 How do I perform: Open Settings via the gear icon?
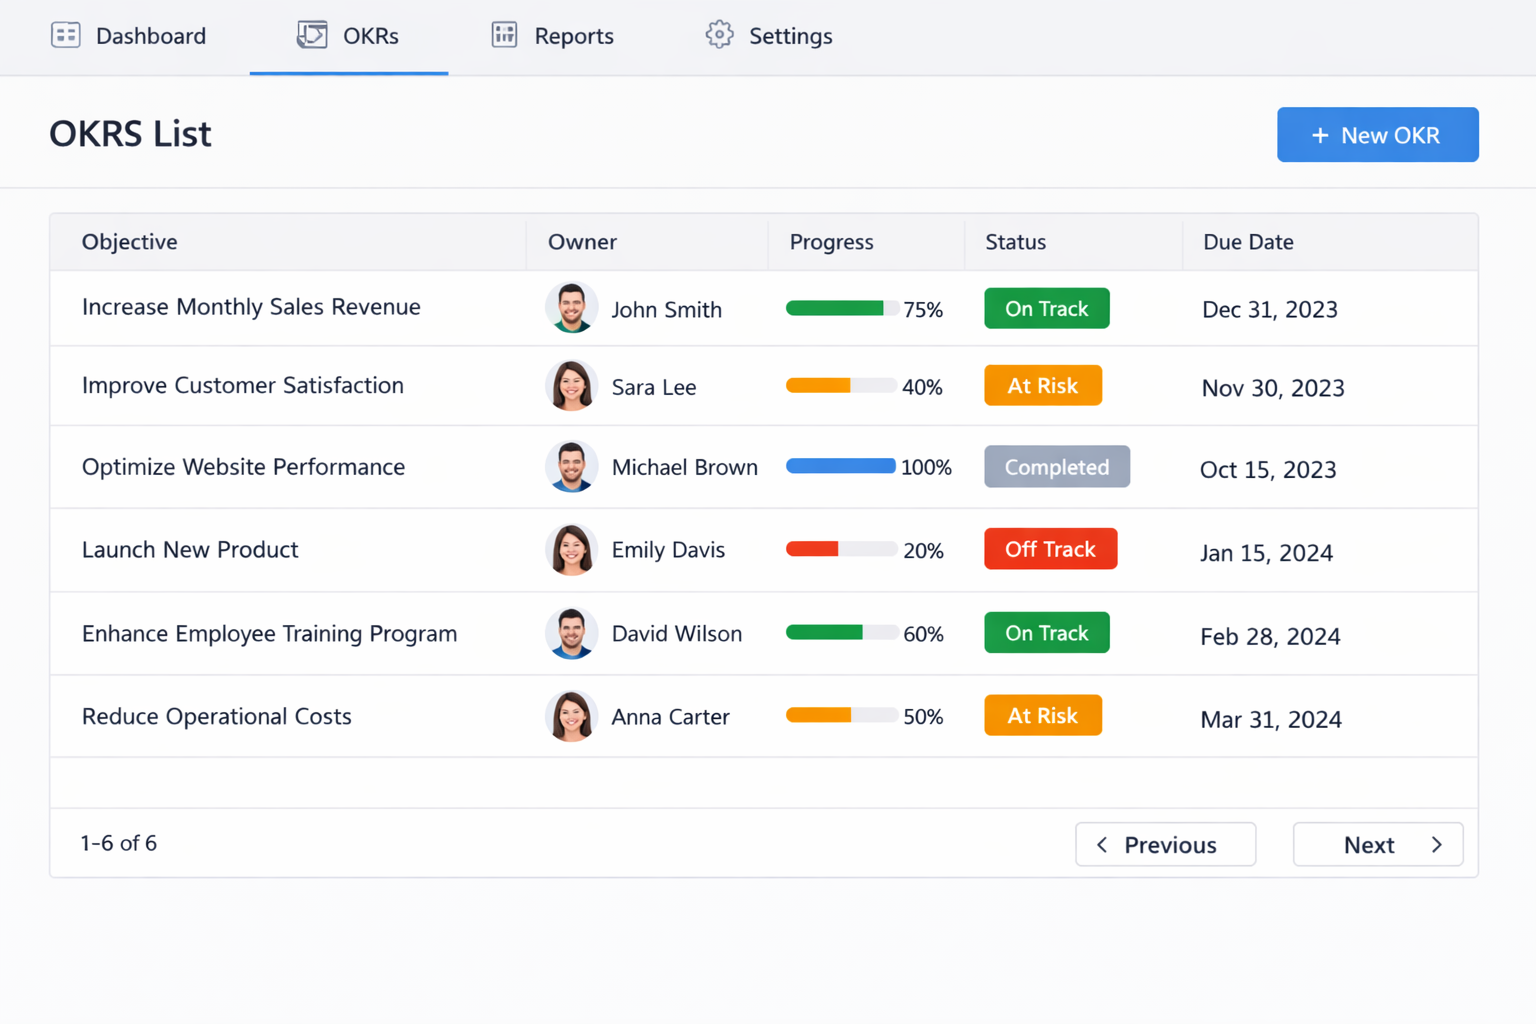click(718, 35)
